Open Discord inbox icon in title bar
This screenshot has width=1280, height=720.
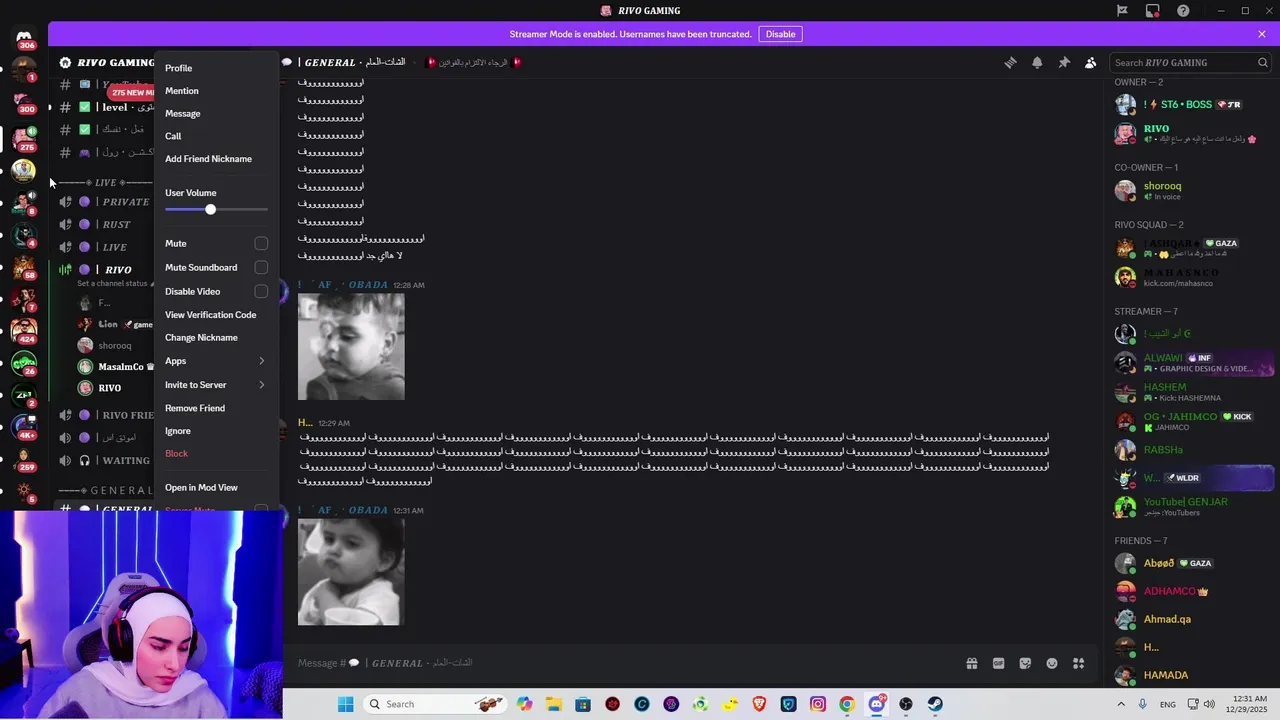point(1153,11)
